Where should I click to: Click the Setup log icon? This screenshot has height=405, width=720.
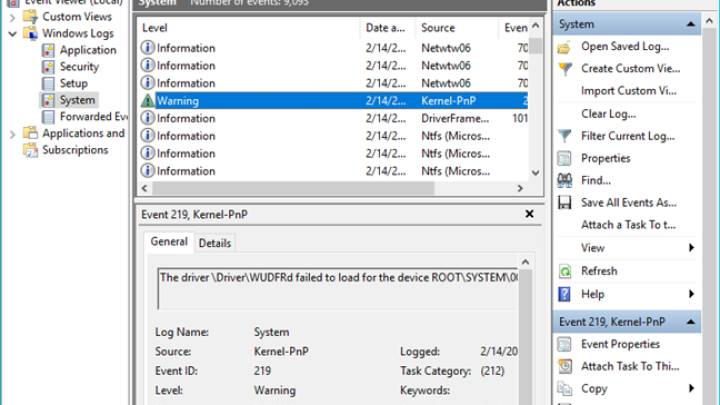(x=48, y=84)
